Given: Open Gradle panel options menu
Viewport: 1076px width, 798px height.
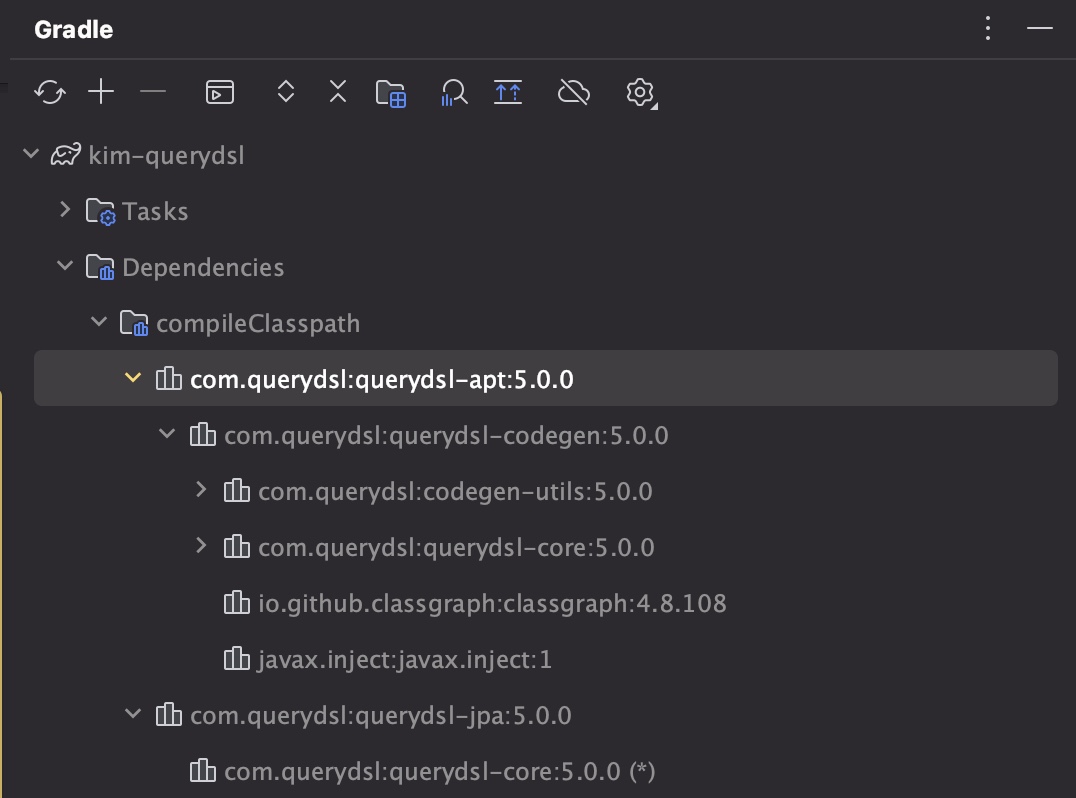Looking at the screenshot, I should pos(987,29).
